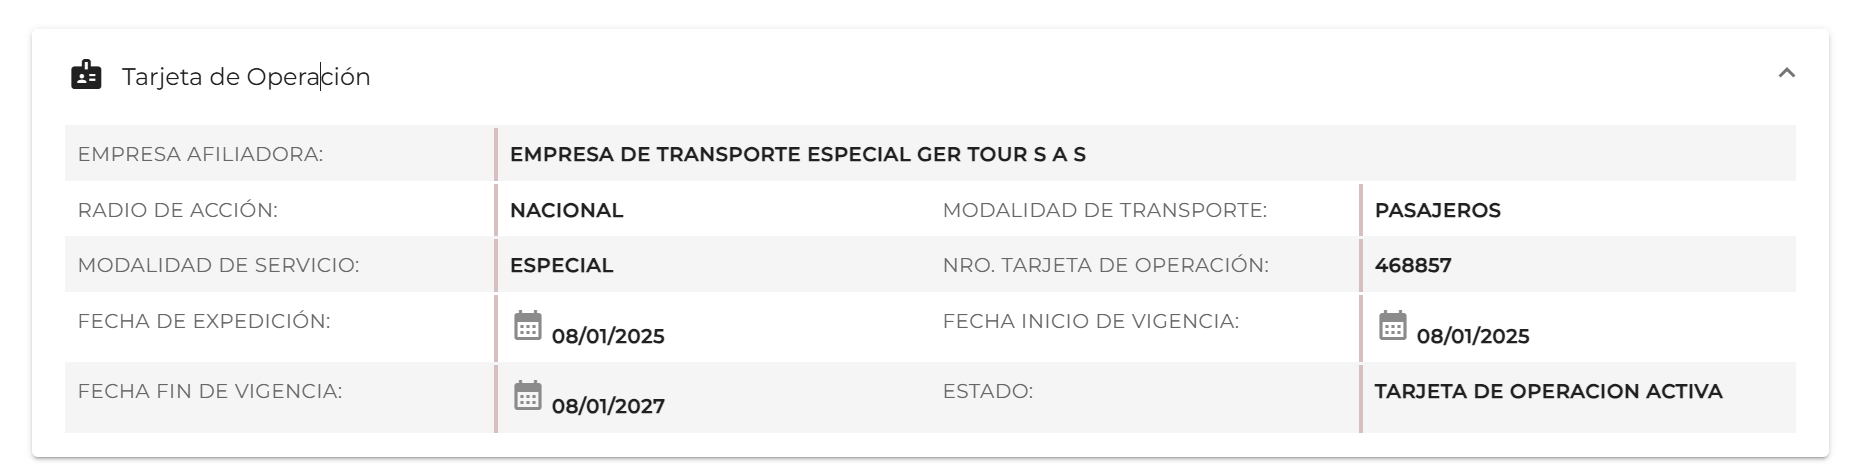Collapse the Tarjeta de Operación panel

click(x=1786, y=73)
